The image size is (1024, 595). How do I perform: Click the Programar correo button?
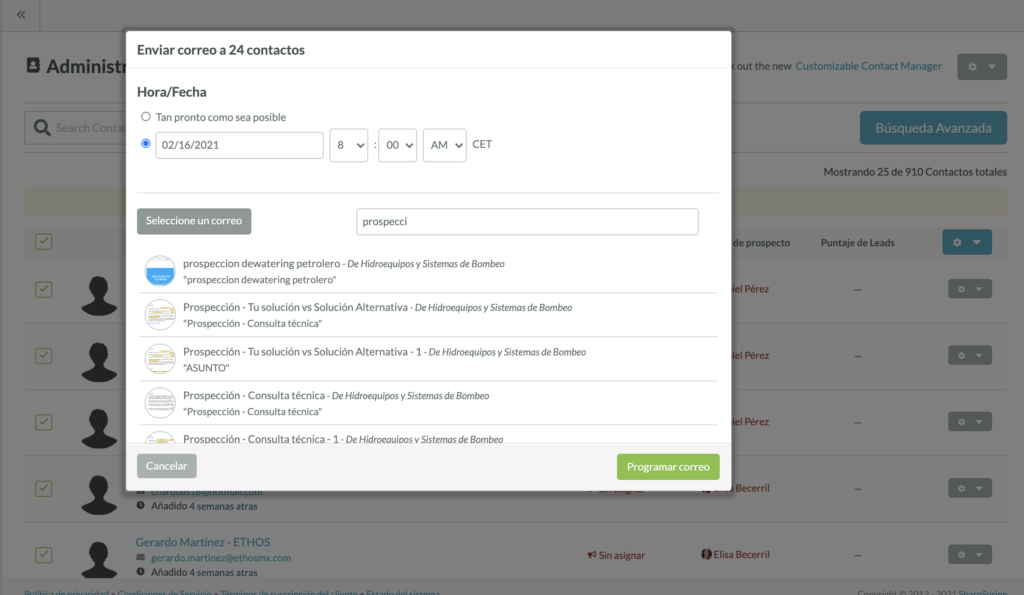pos(668,467)
